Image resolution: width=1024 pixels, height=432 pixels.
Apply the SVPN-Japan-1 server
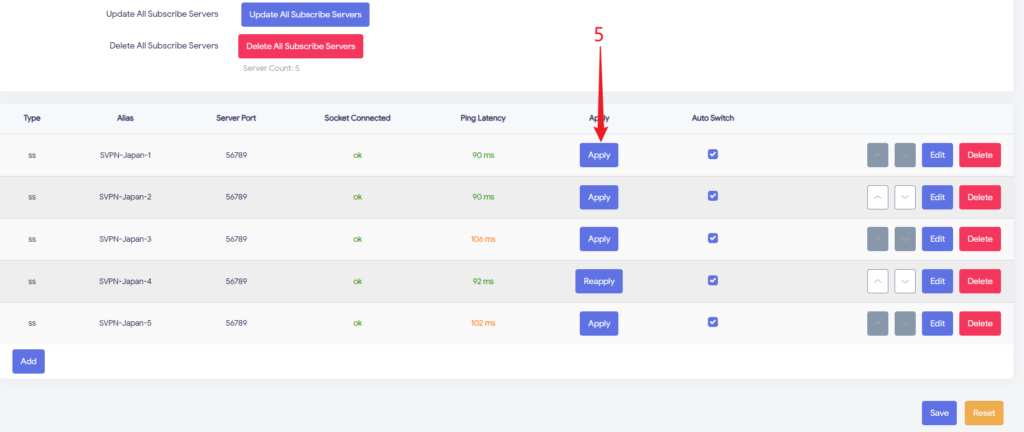[599, 155]
